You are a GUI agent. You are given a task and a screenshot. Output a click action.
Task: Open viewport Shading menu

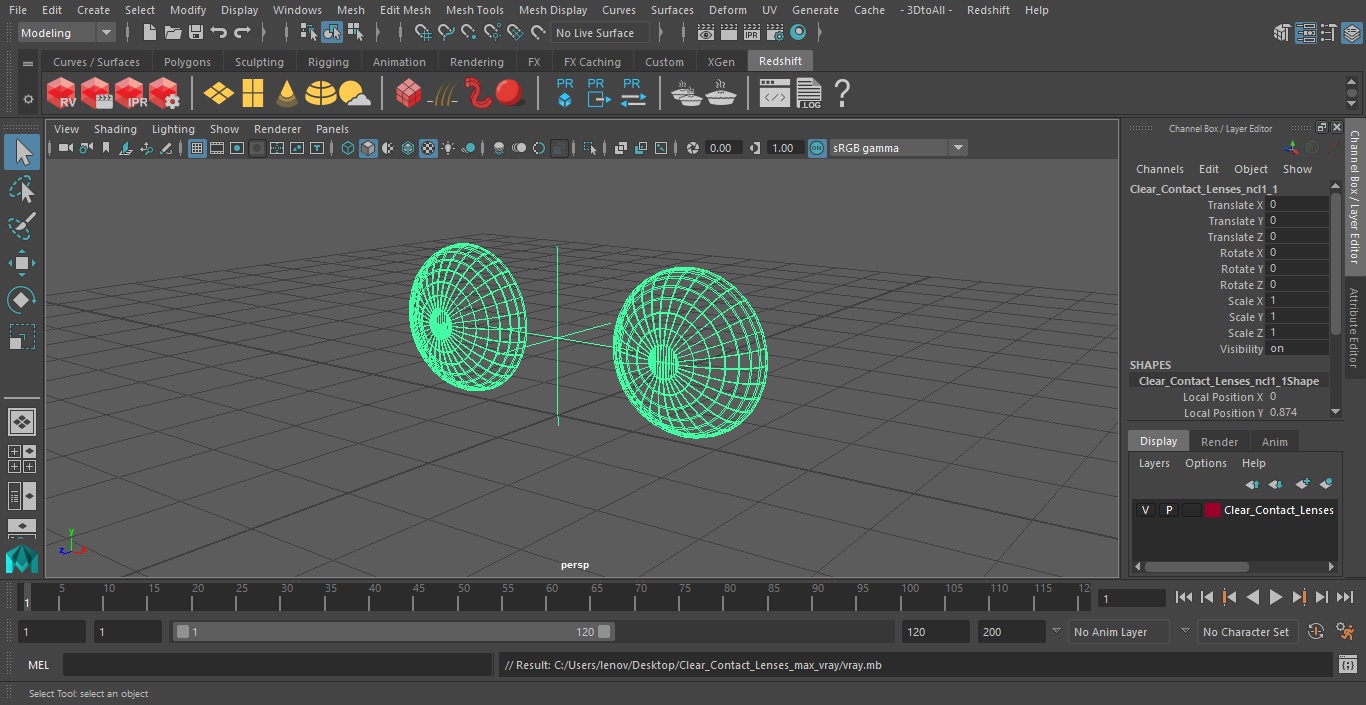click(115, 129)
